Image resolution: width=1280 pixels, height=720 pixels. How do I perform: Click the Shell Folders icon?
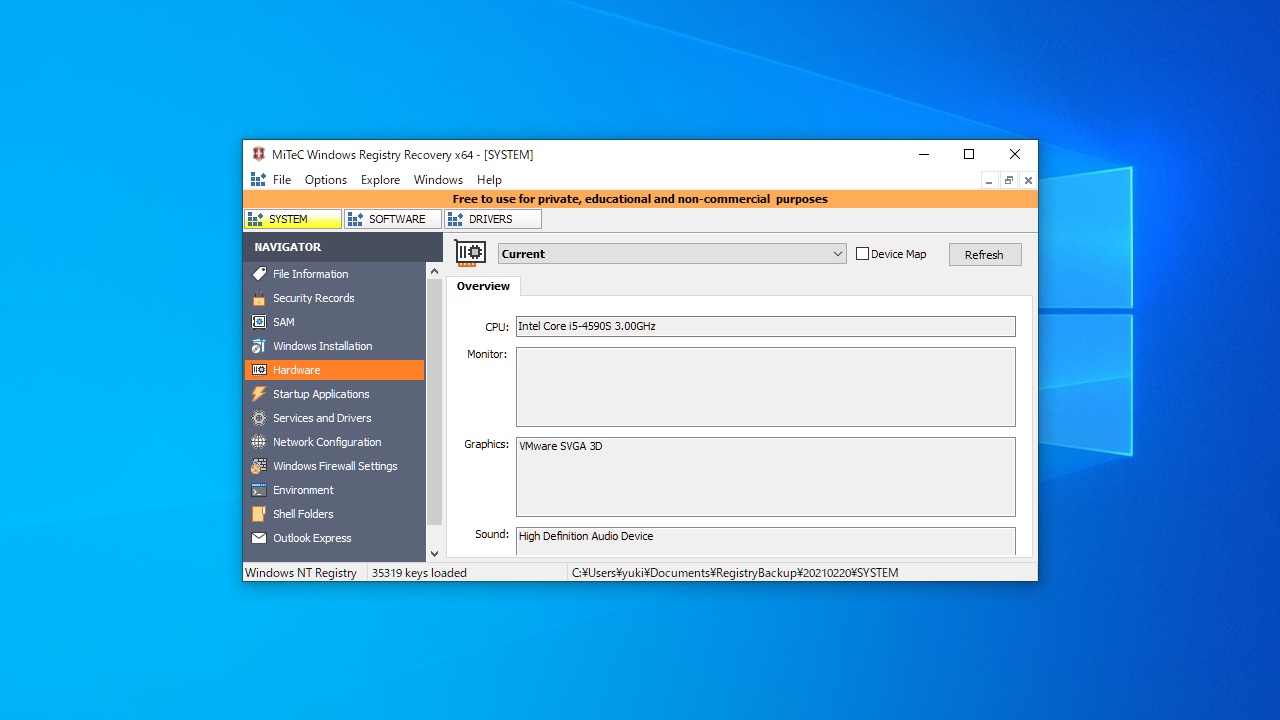tap(259, 514)
